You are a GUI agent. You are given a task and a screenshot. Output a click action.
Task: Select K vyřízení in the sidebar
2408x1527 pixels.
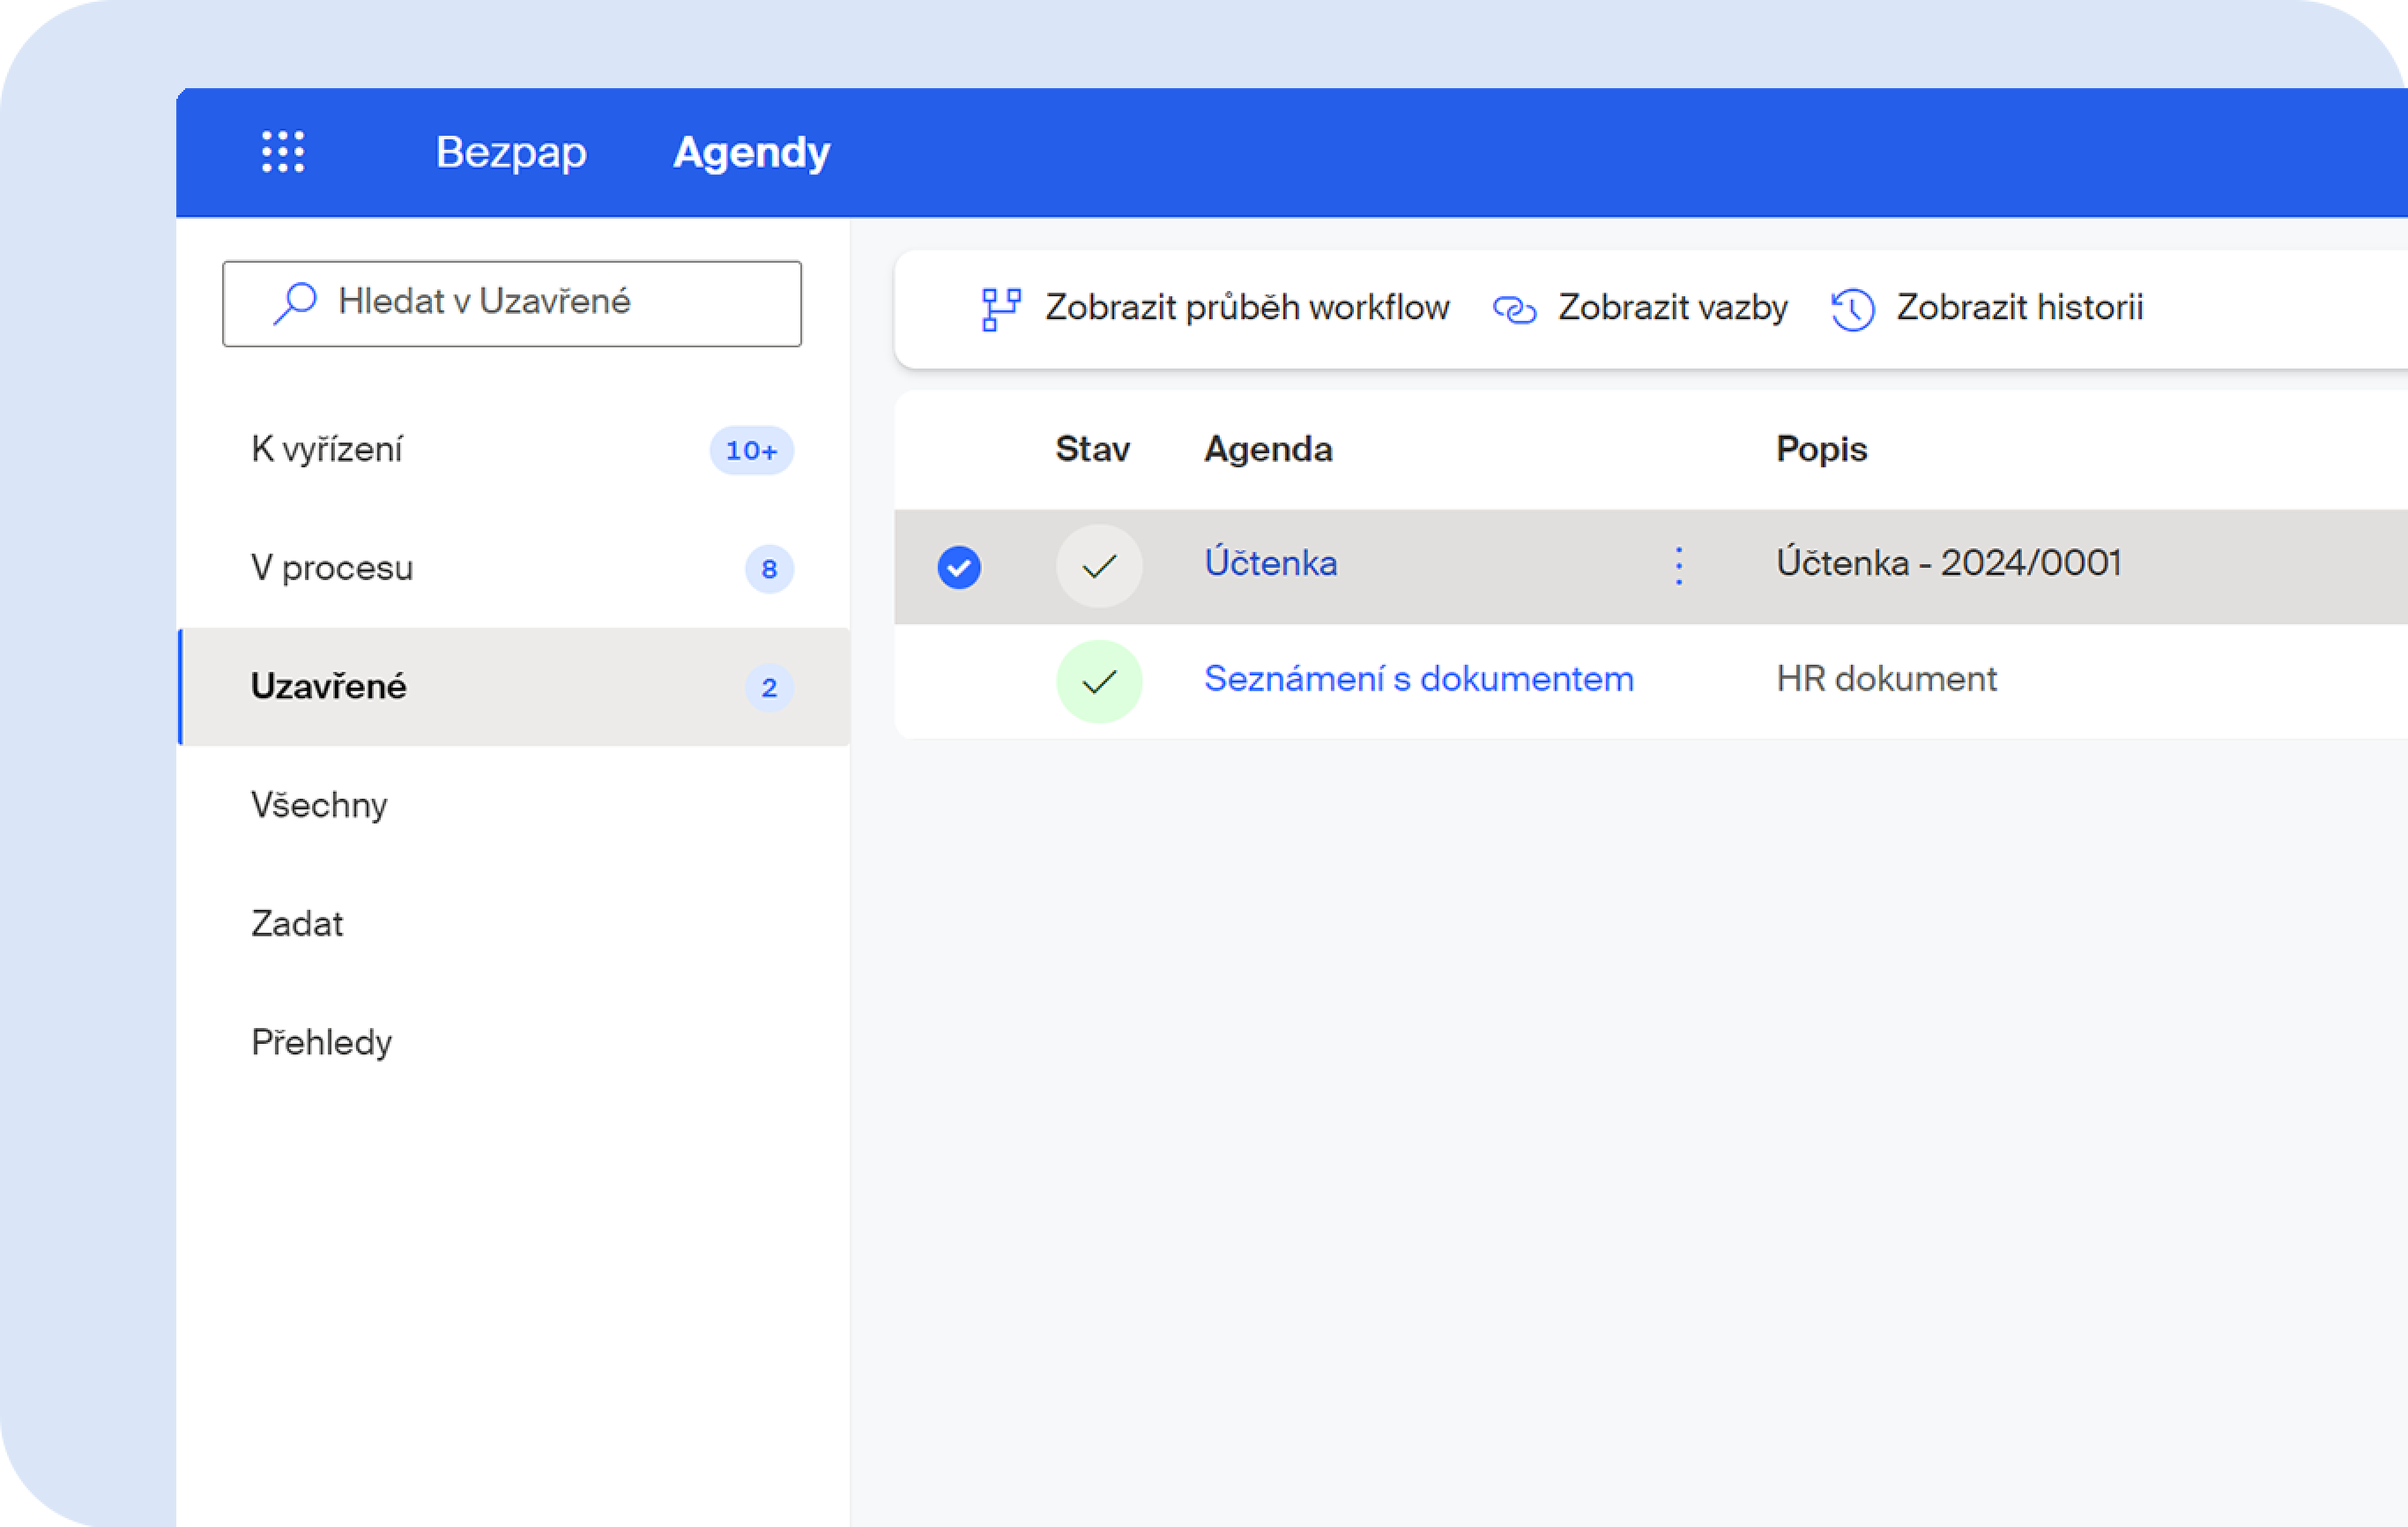point(515,450)
